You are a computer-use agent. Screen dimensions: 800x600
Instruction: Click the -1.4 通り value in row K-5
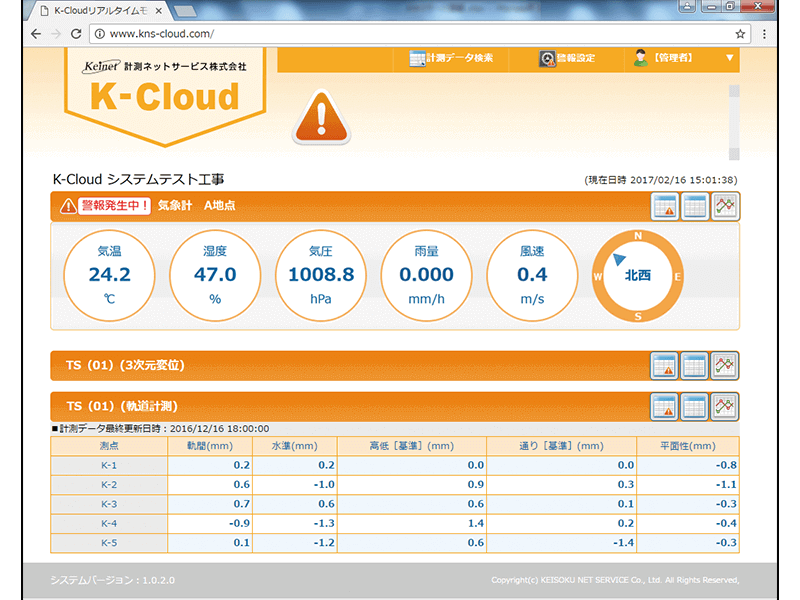point(623,543)
